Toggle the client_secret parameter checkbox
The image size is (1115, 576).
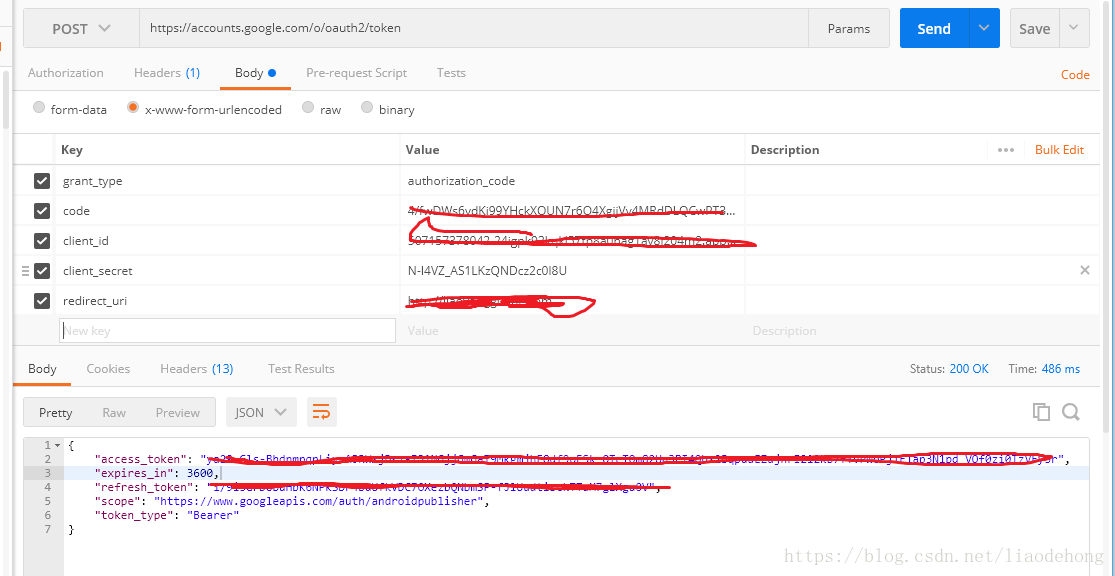[42, 271]
